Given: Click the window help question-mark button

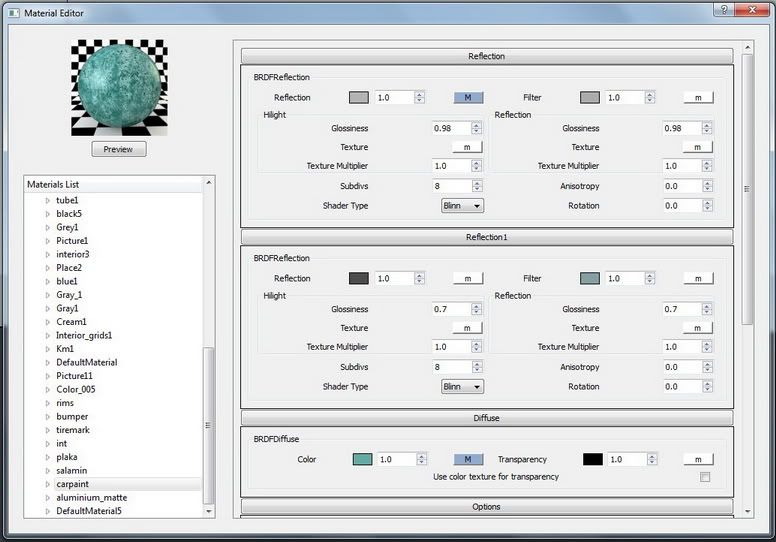Looking at the screenshot, I should click(724, 10).
